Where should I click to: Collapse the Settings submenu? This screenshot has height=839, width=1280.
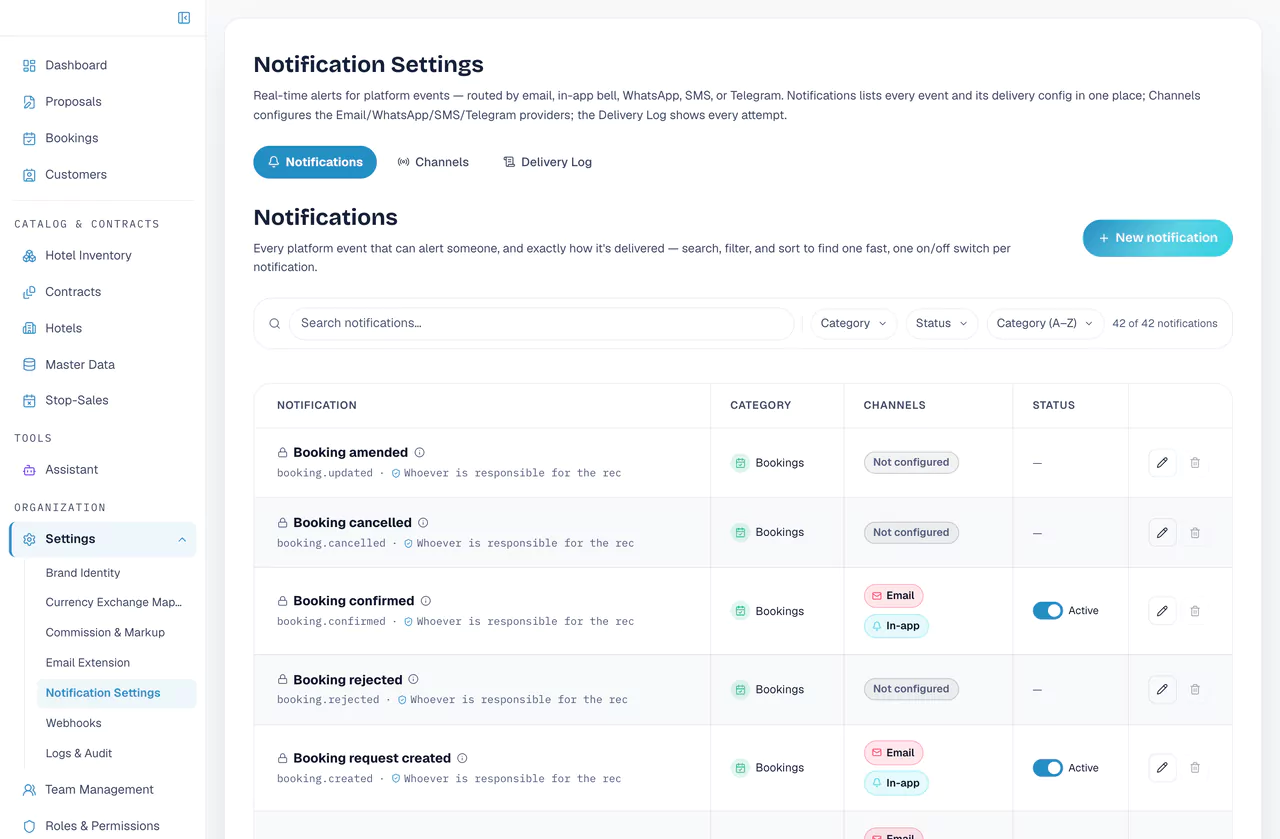point(182,540)
